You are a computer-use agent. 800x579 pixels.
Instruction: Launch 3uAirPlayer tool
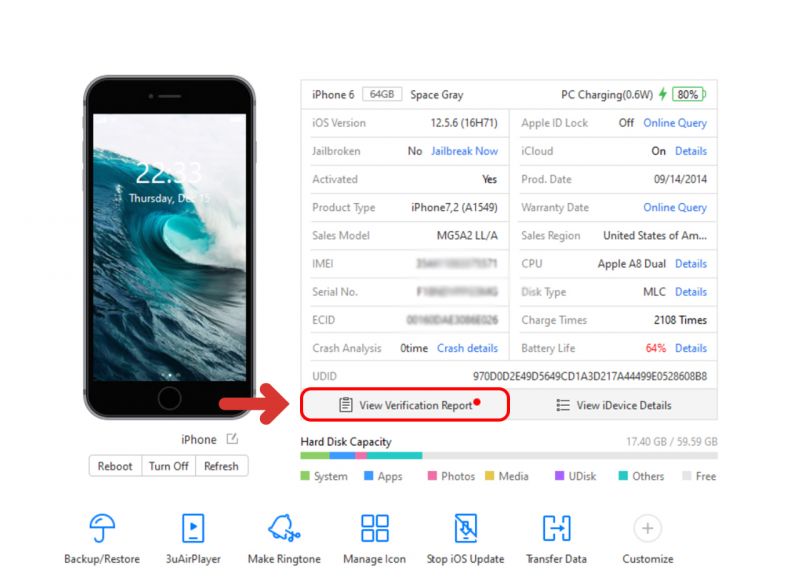[193, 528]
